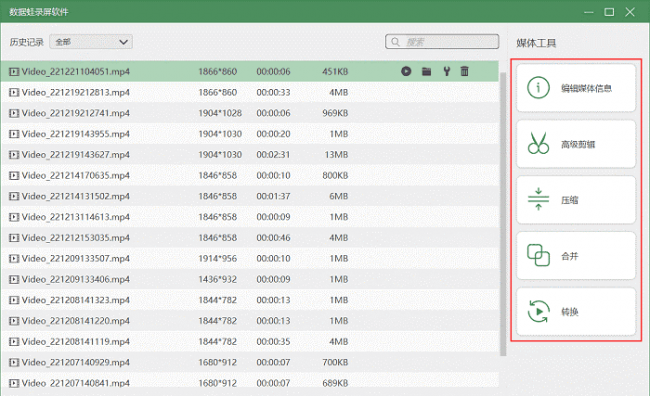650x396 pixels.
Task: Click the video file icon of Video_221214170635.mp4
Action: [x=14, y=175]
